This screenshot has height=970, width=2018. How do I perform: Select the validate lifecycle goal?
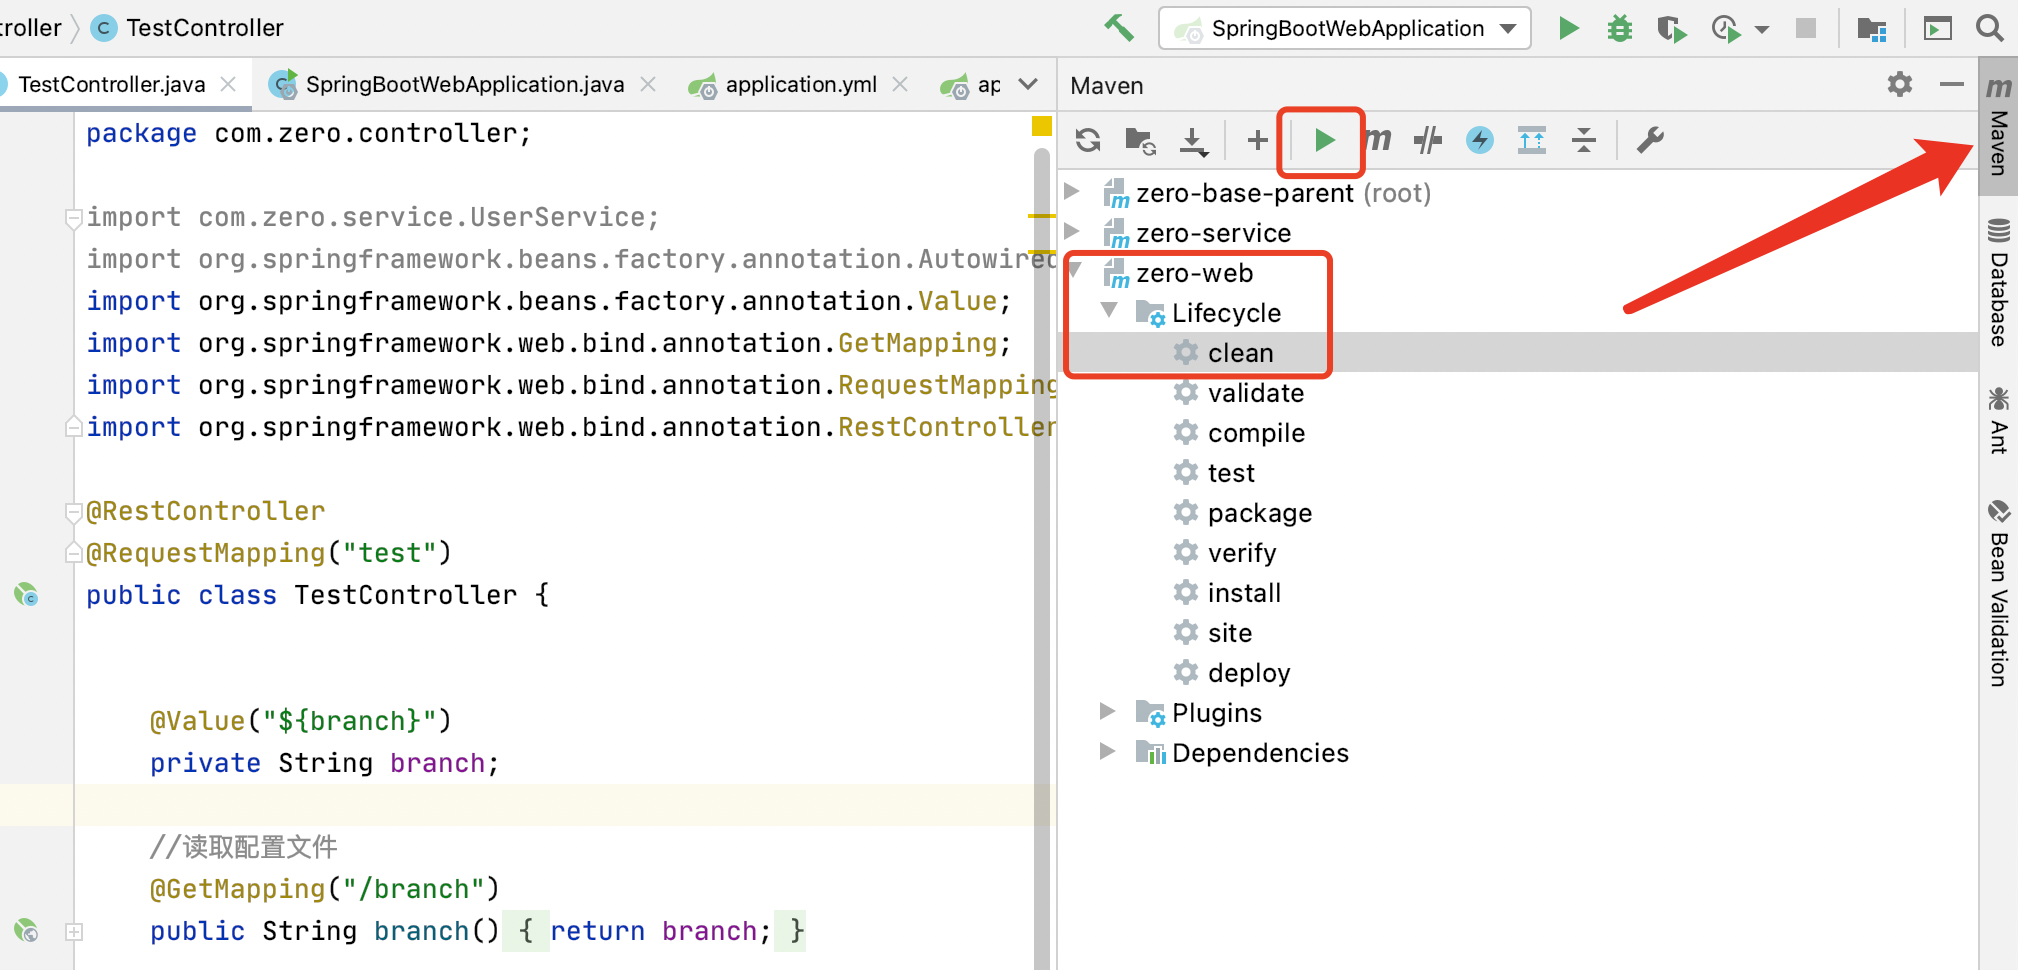click(1256, 392)
